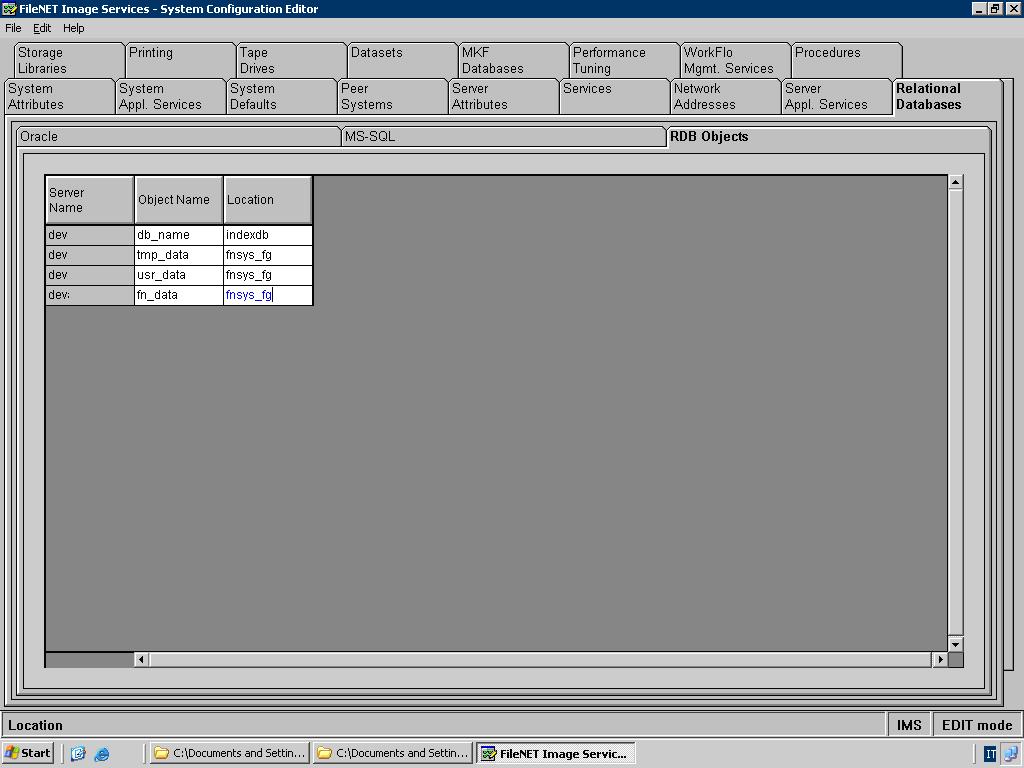
Task: Switch to the Printing tab
Action: [x=180, y=60]
